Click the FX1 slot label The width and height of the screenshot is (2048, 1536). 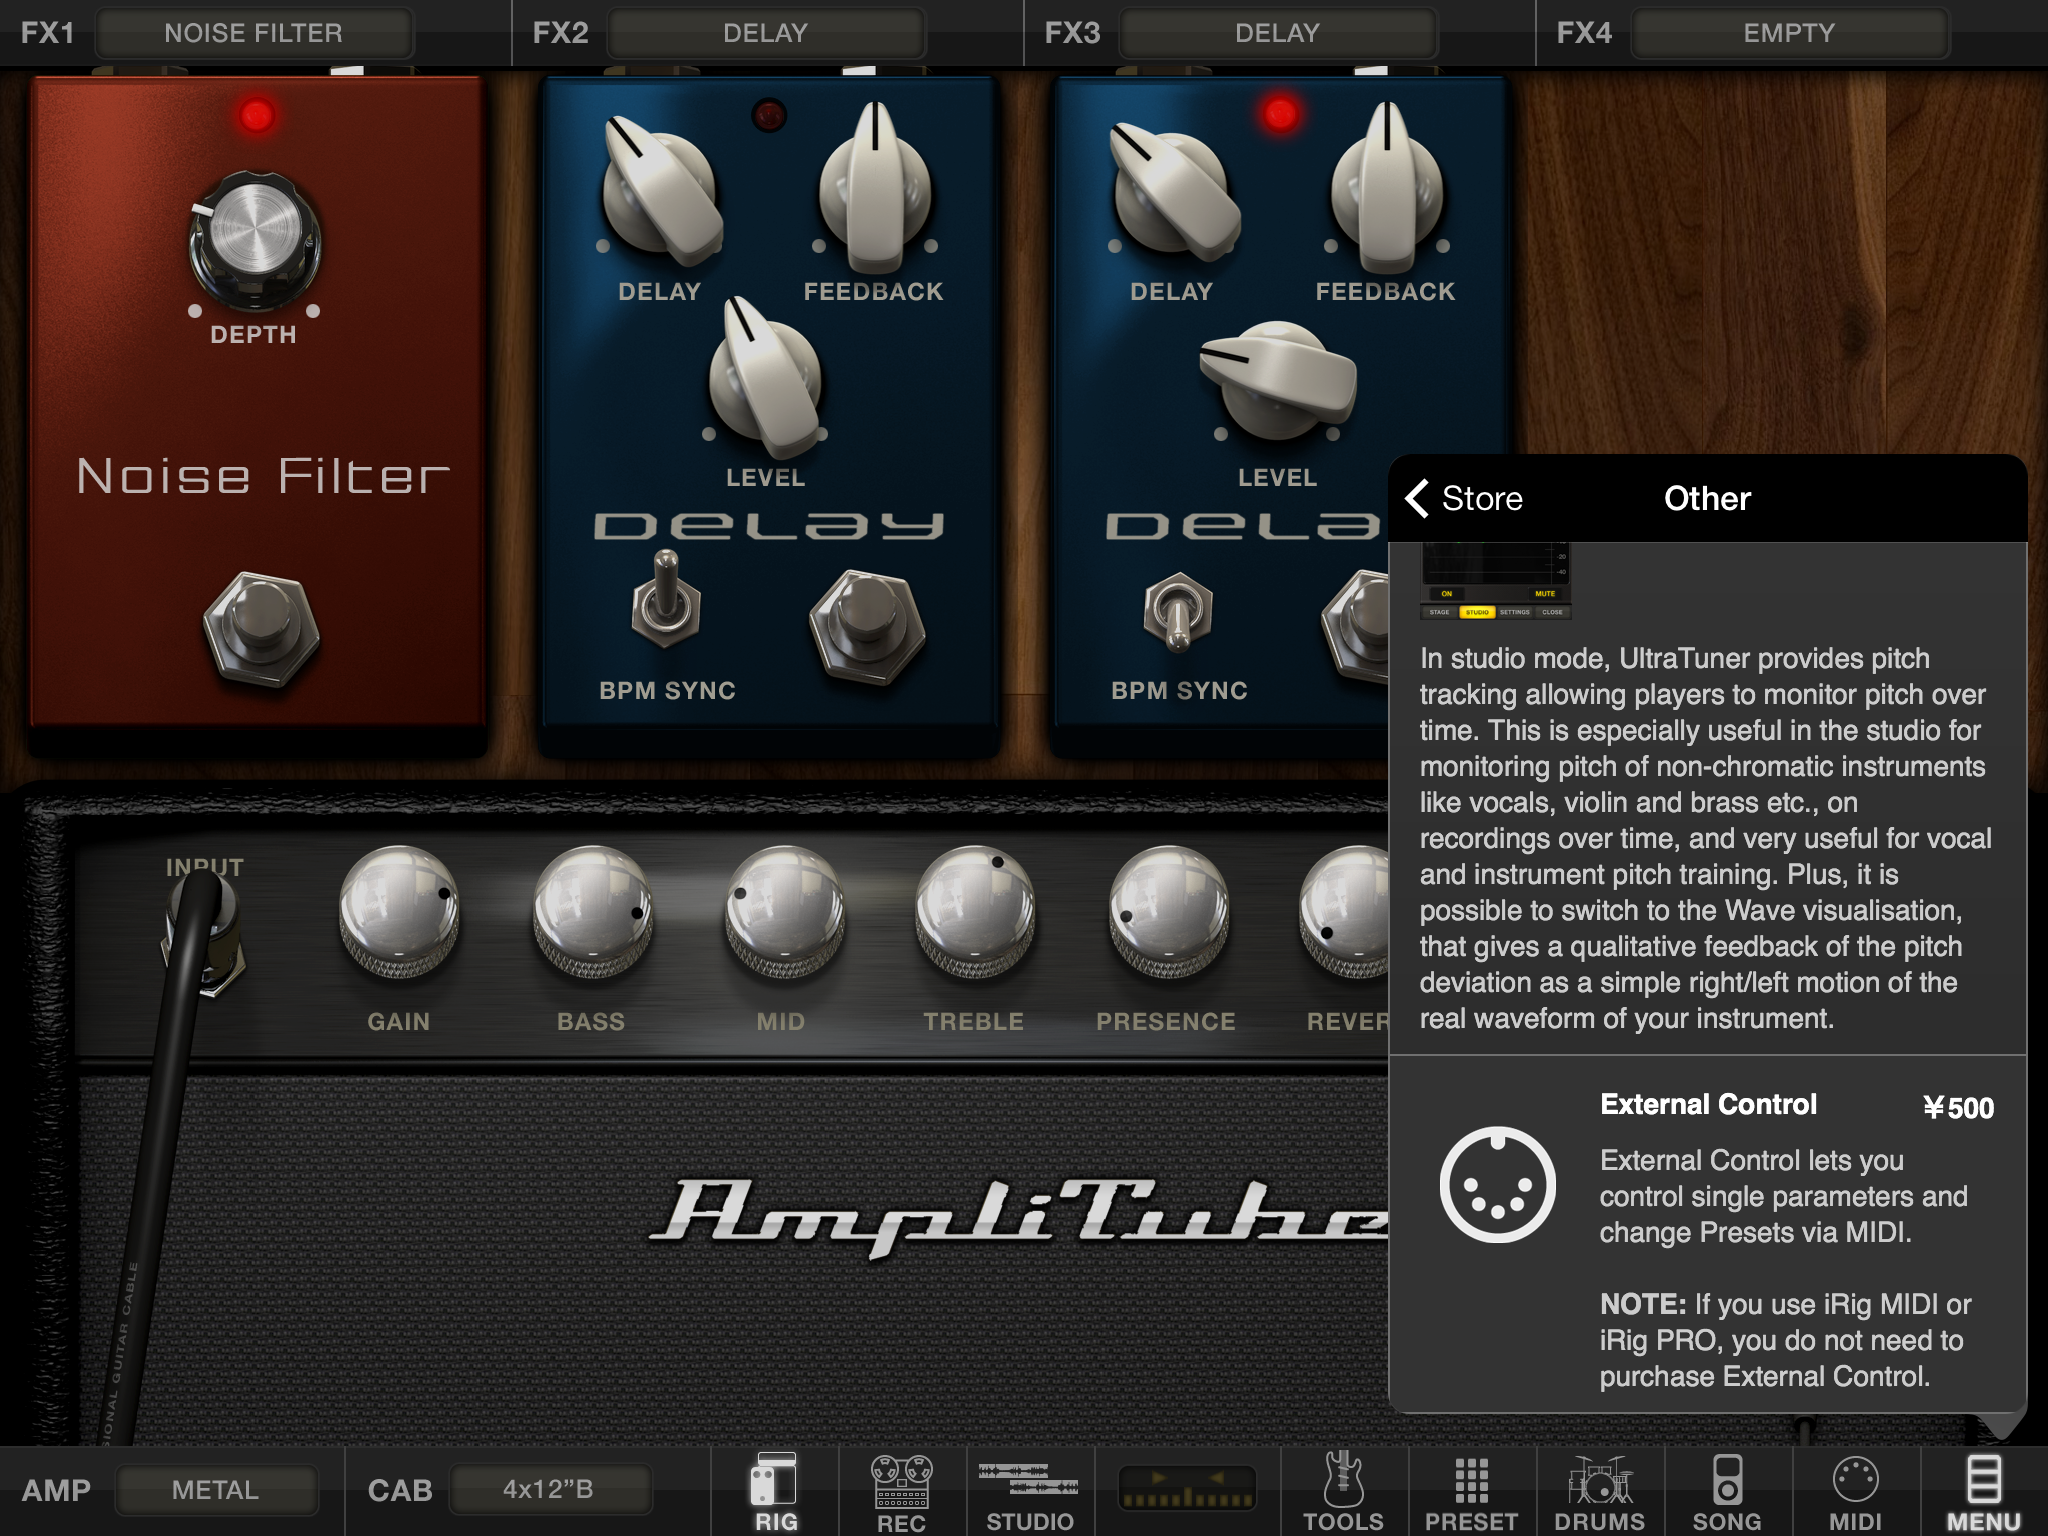(x=48, y=33)
